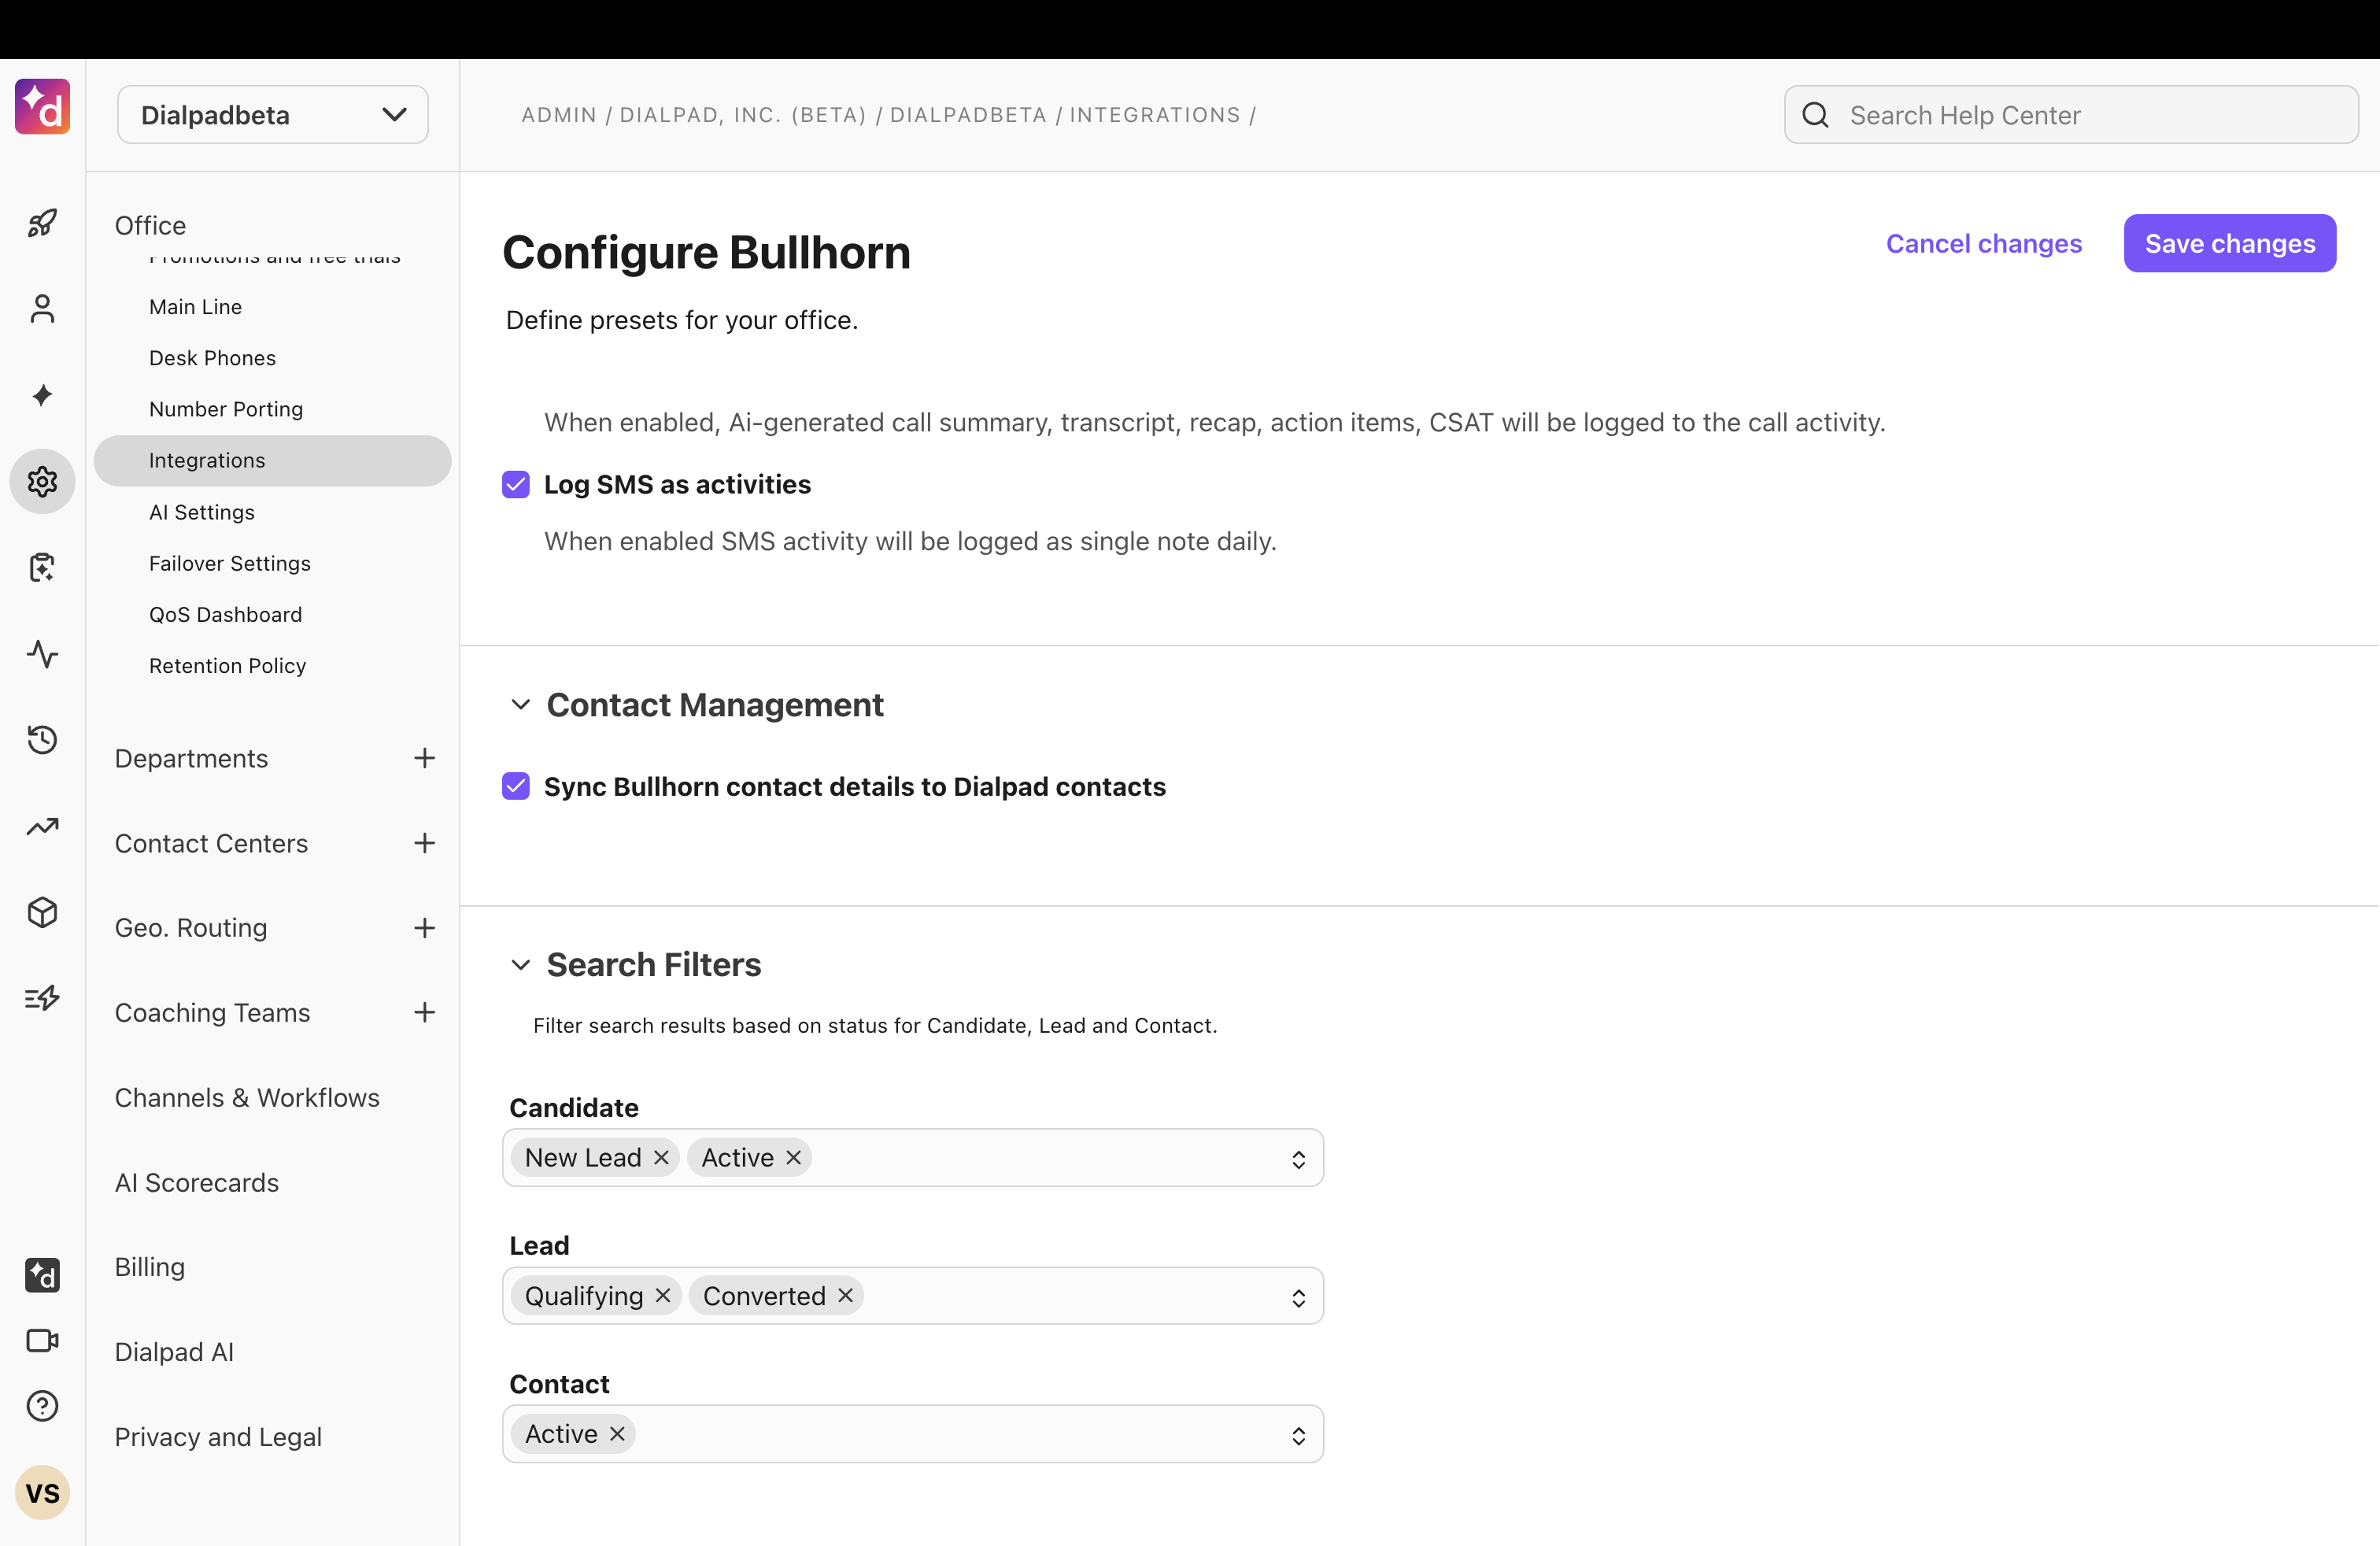Open the cube box icon in the sidebar
2380x1546 pixels.
[42, 912]
